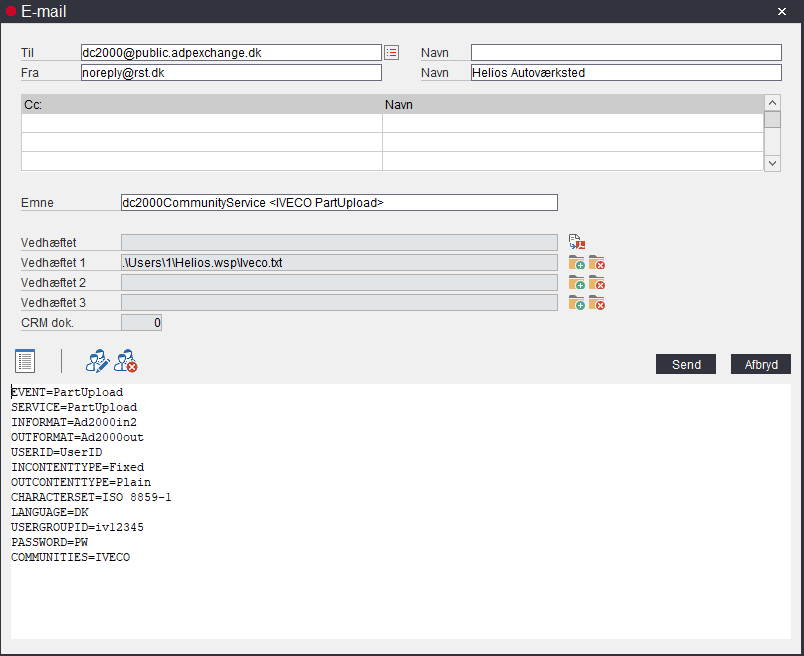The image size is (804, 656).
Task: Click the PASSWORD=PW line
Action: tap(50, 542)
